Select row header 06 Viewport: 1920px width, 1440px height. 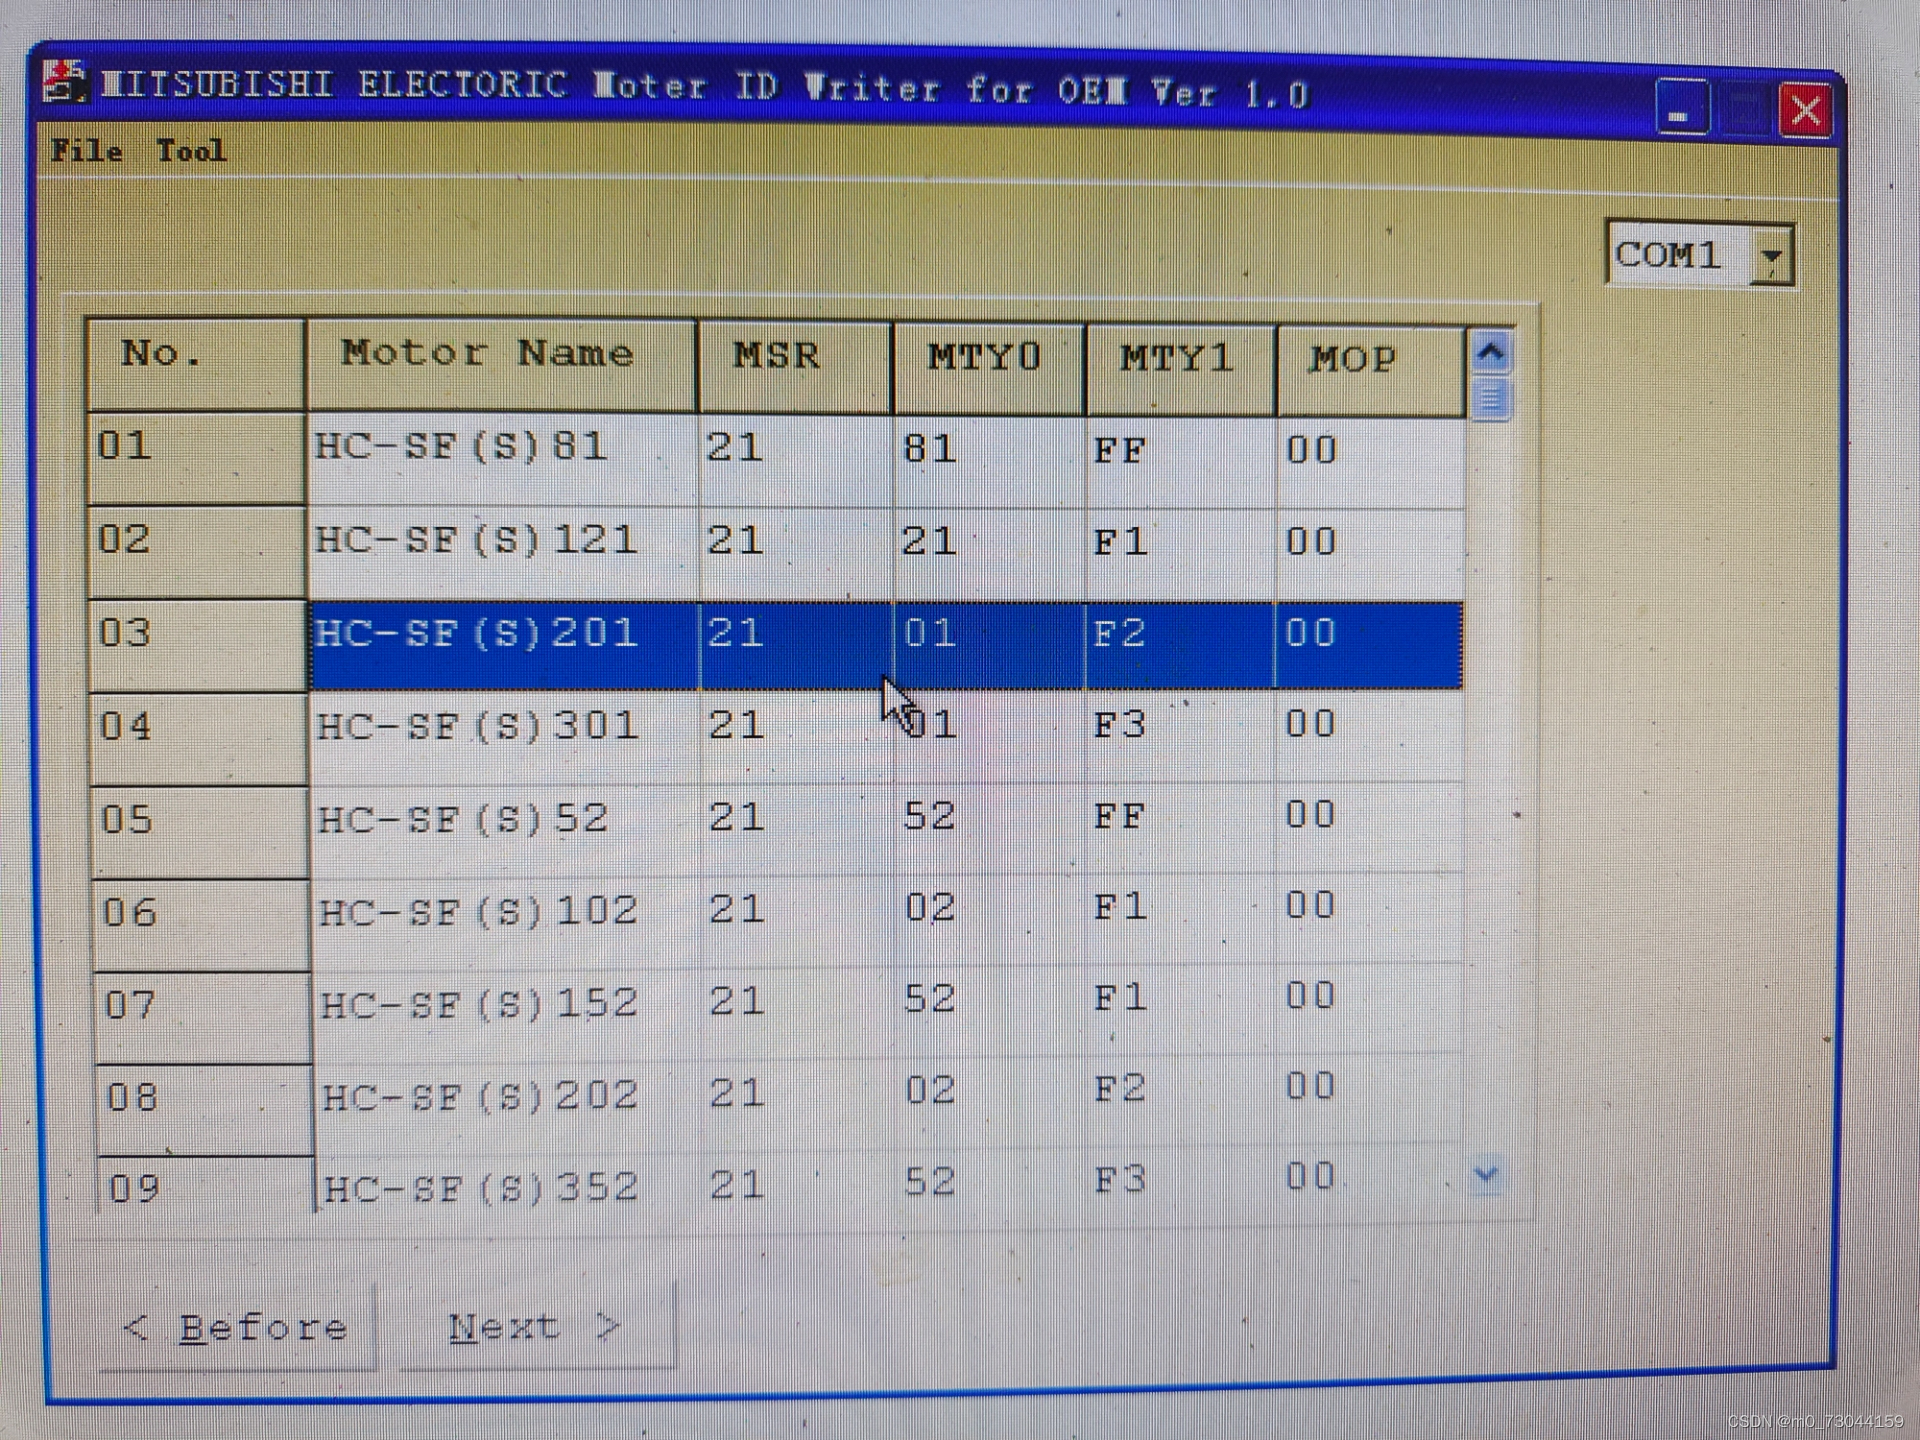[x=201, y=925]
